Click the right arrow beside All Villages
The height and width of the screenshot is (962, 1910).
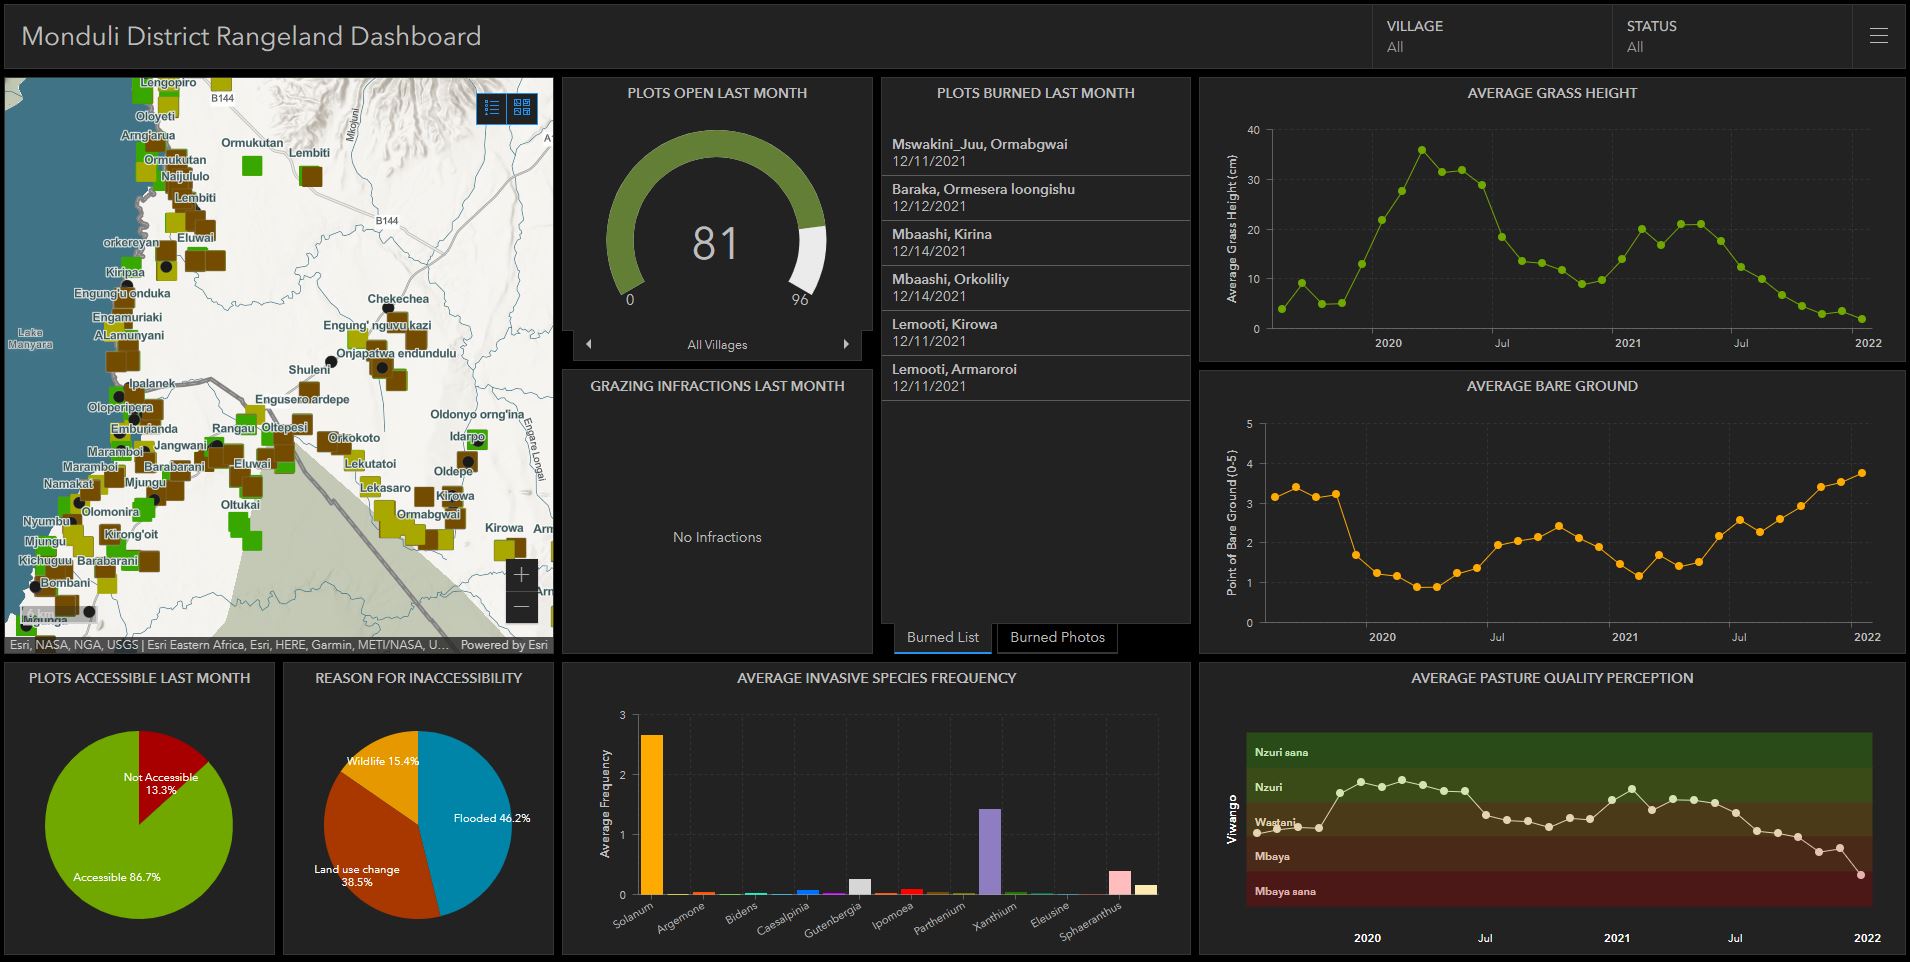tap(847, 344)
